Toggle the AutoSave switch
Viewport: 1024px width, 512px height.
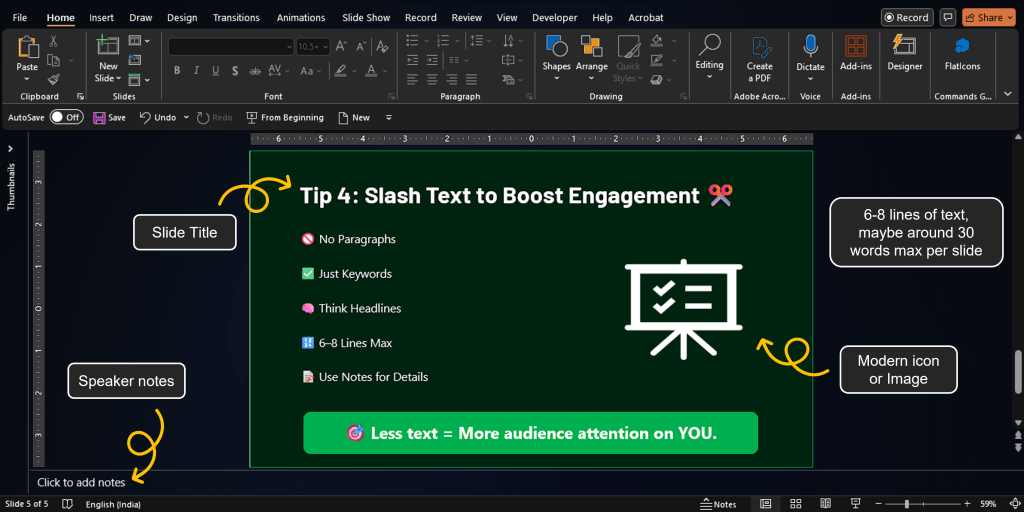(66, 117)
